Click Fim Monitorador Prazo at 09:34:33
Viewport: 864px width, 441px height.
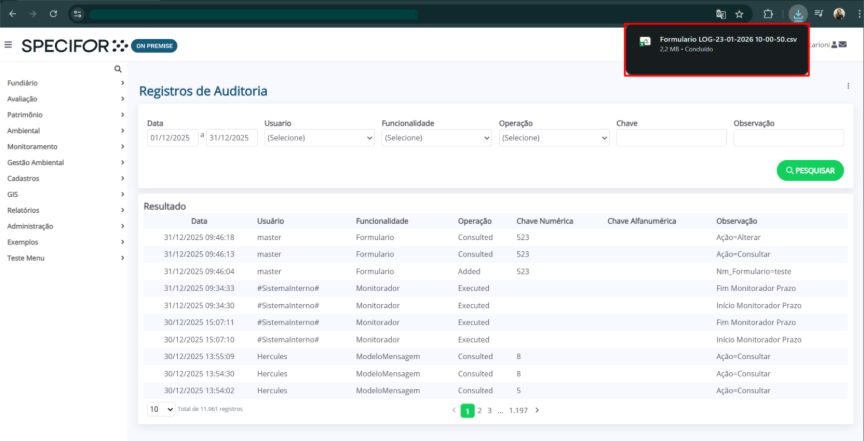point(756,288)
